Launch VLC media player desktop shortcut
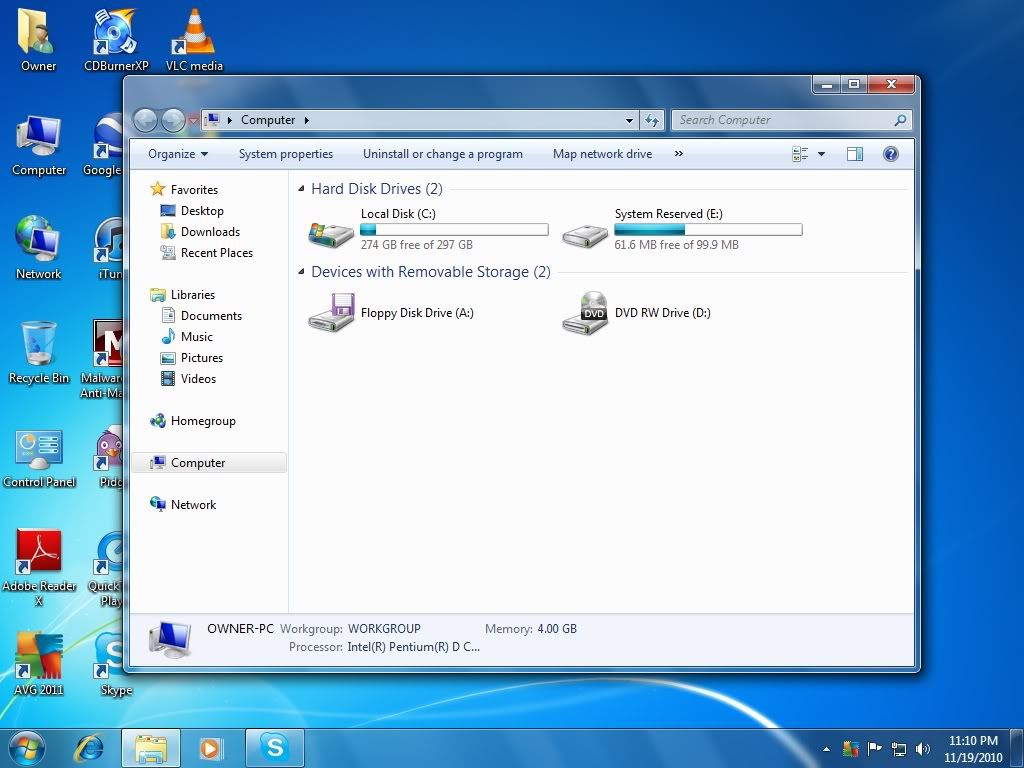The width and height of the screenshot is (1024, 768). [194, 39]
